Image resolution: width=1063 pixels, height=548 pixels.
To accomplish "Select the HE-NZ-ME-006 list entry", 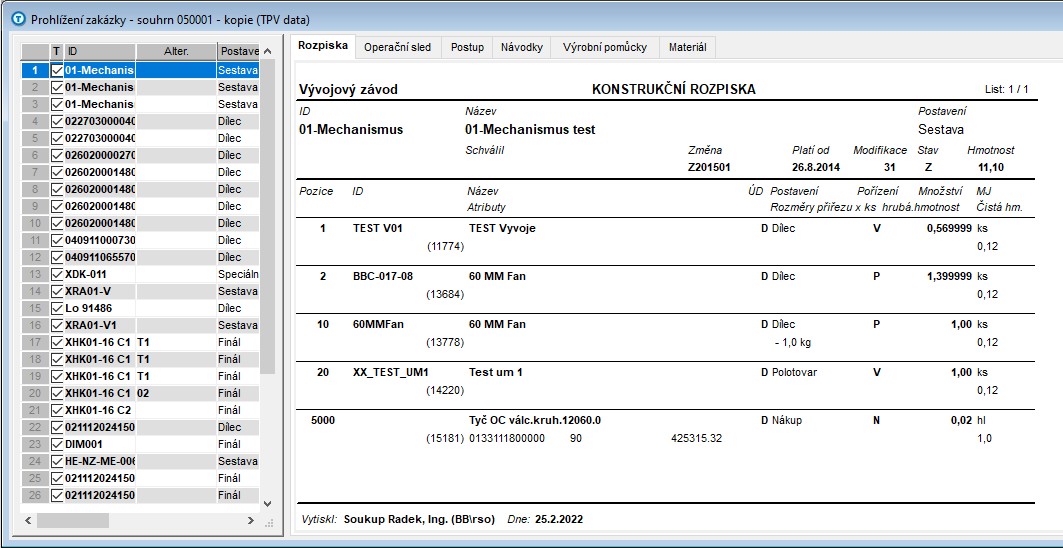I will (x=140, y=461).
